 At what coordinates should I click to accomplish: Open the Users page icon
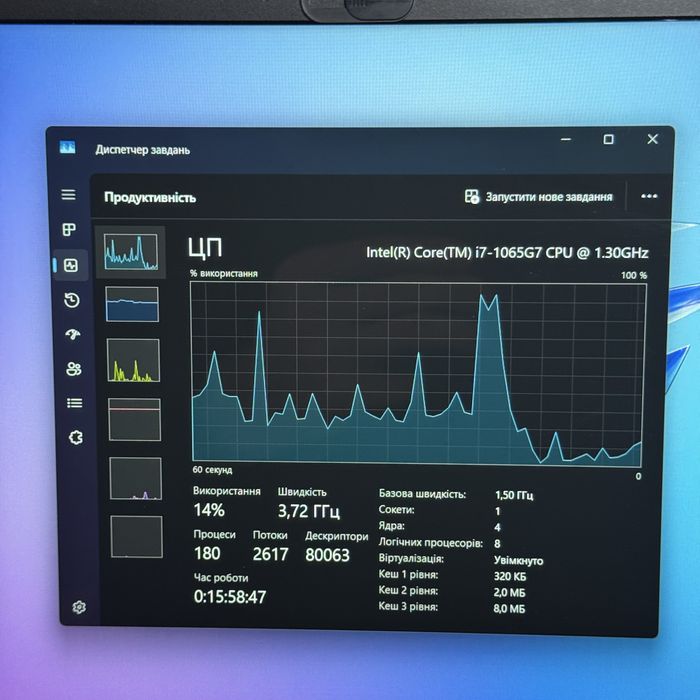[74, 369]
